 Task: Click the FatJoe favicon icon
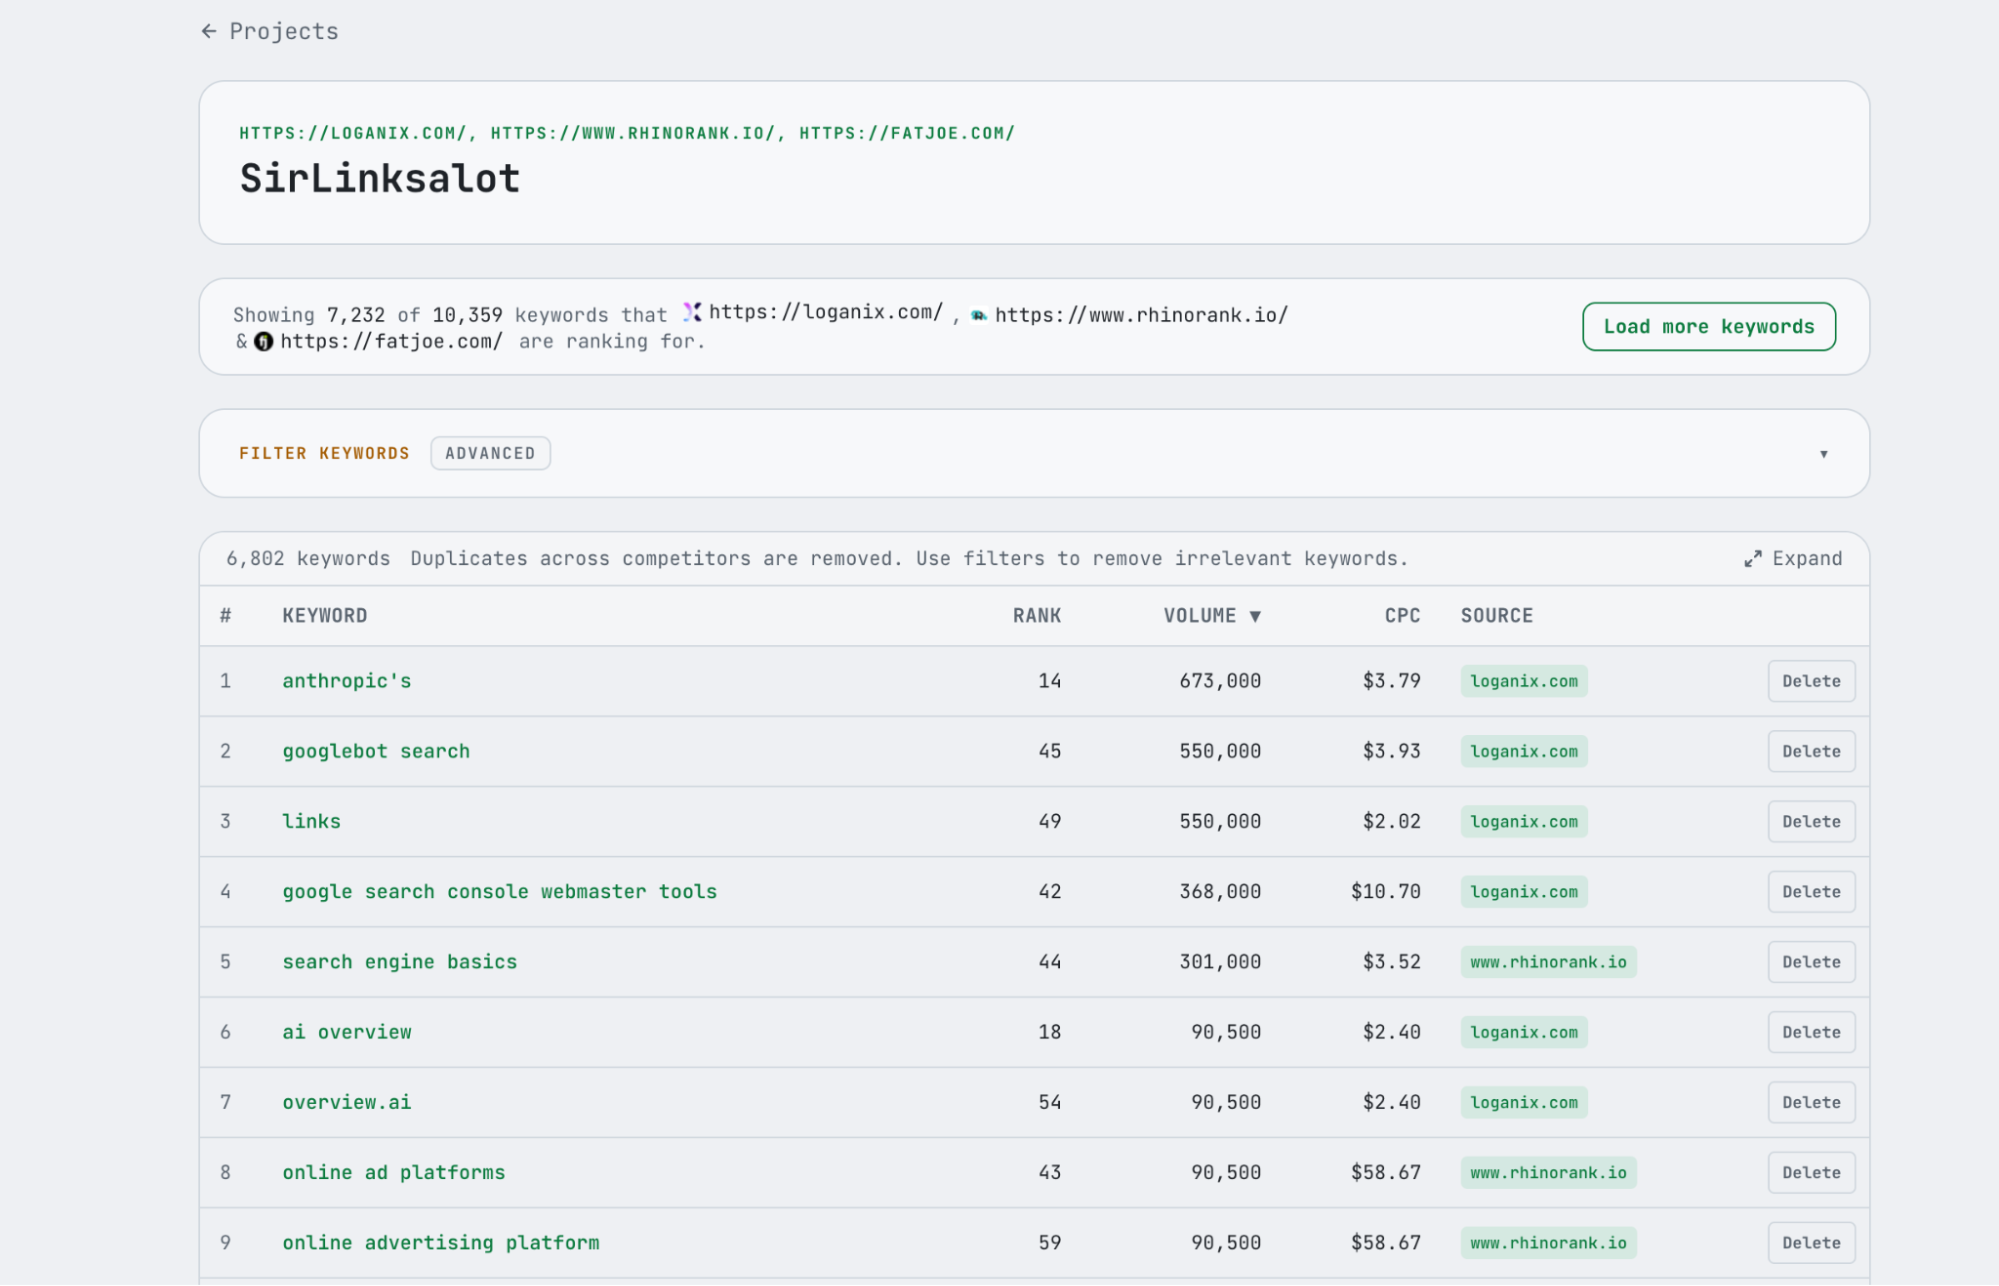(x=264, y=342)
